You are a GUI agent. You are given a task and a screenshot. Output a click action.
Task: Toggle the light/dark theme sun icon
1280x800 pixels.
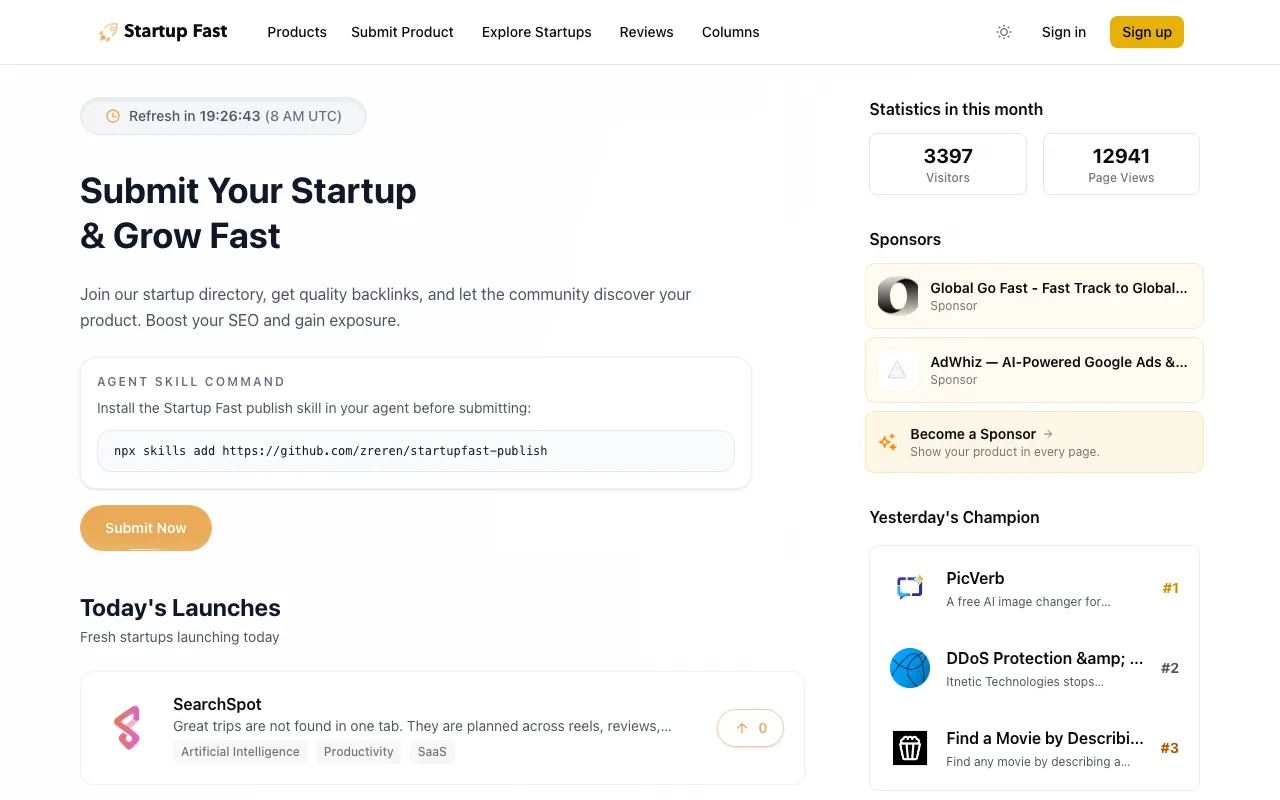click(1004, 32)
